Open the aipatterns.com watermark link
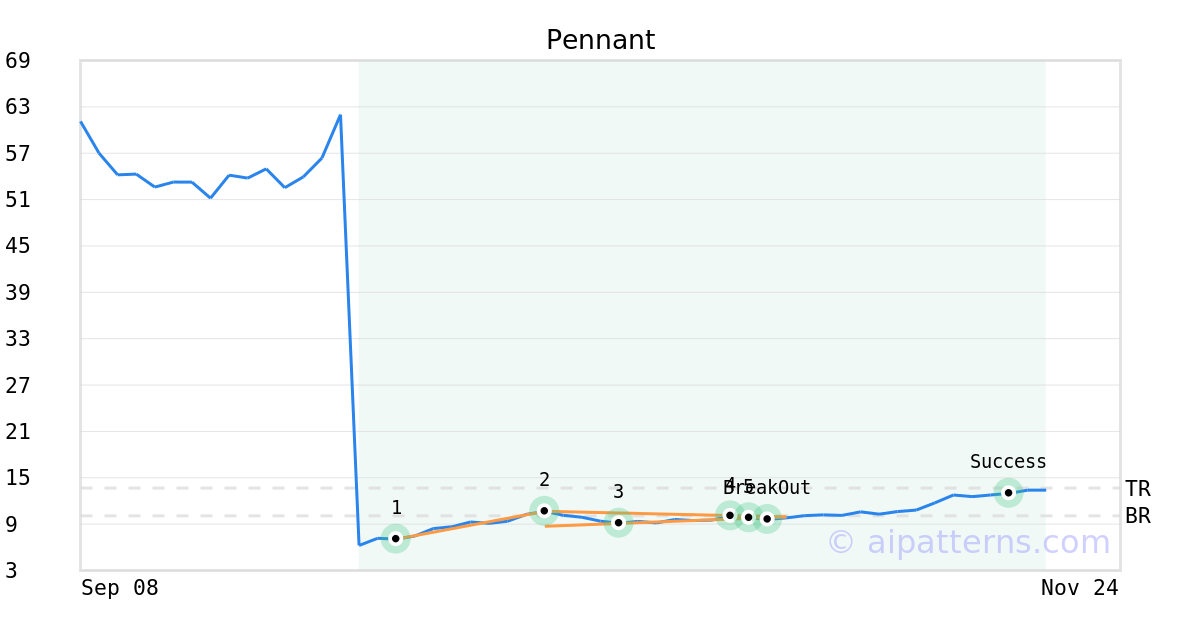Screen dimensions: 1200x630 pos(968,542)
